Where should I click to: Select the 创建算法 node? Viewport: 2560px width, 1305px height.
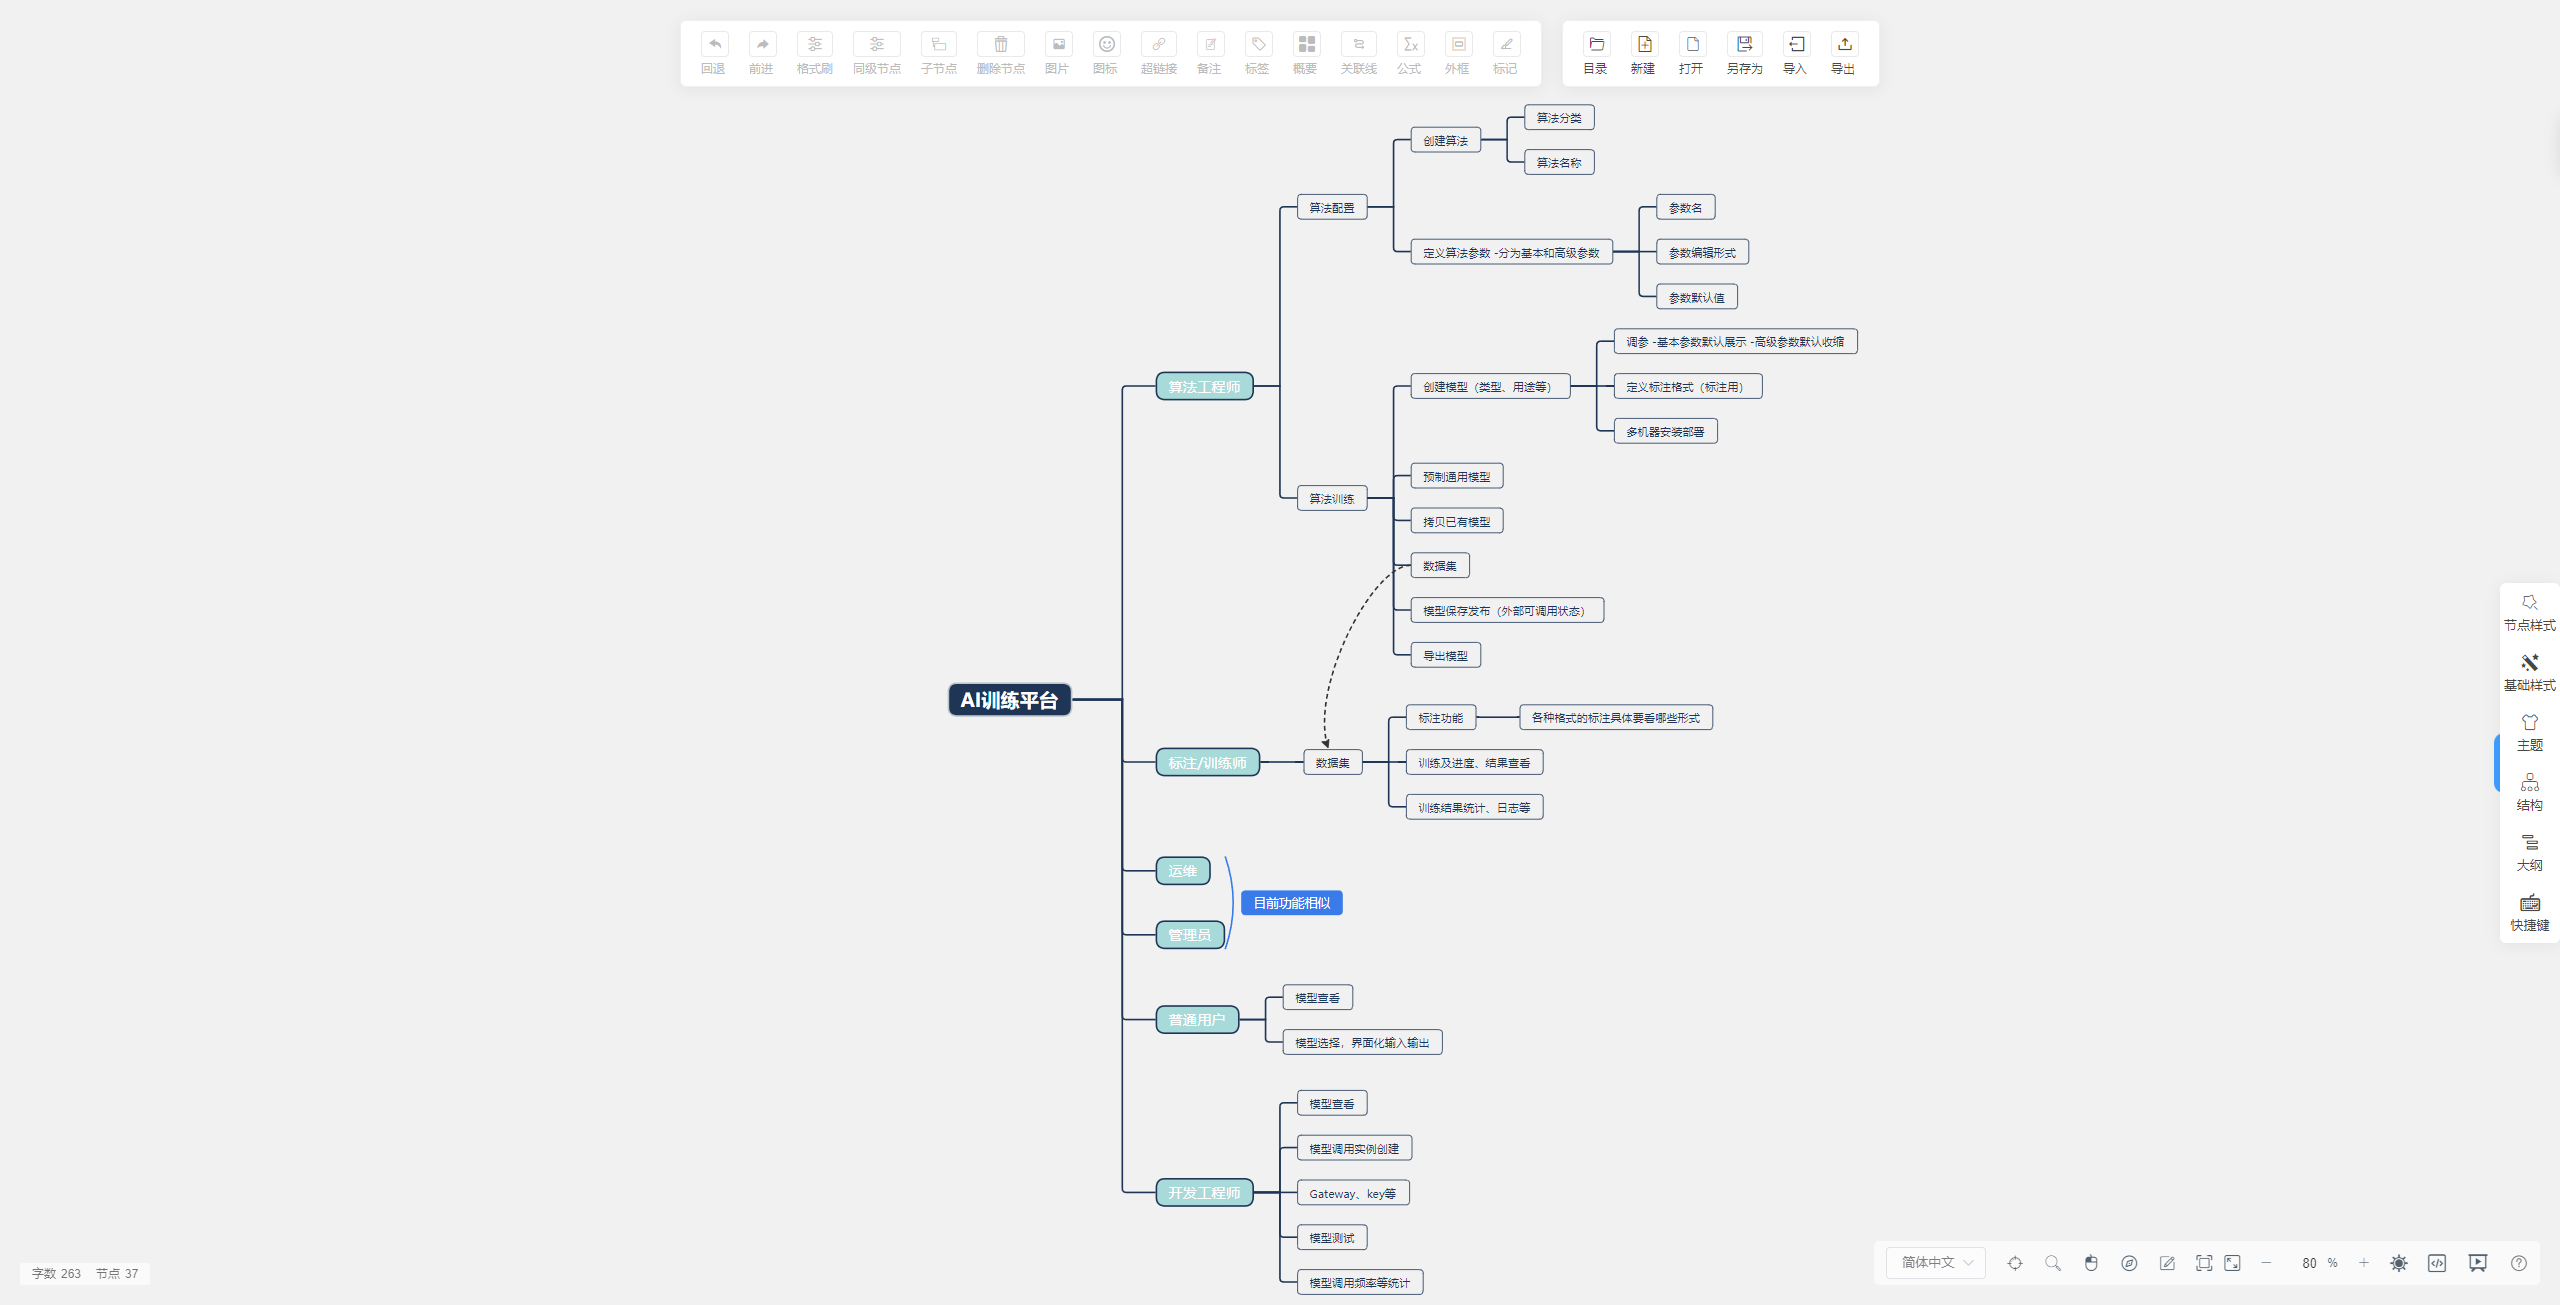[1446, 140]
